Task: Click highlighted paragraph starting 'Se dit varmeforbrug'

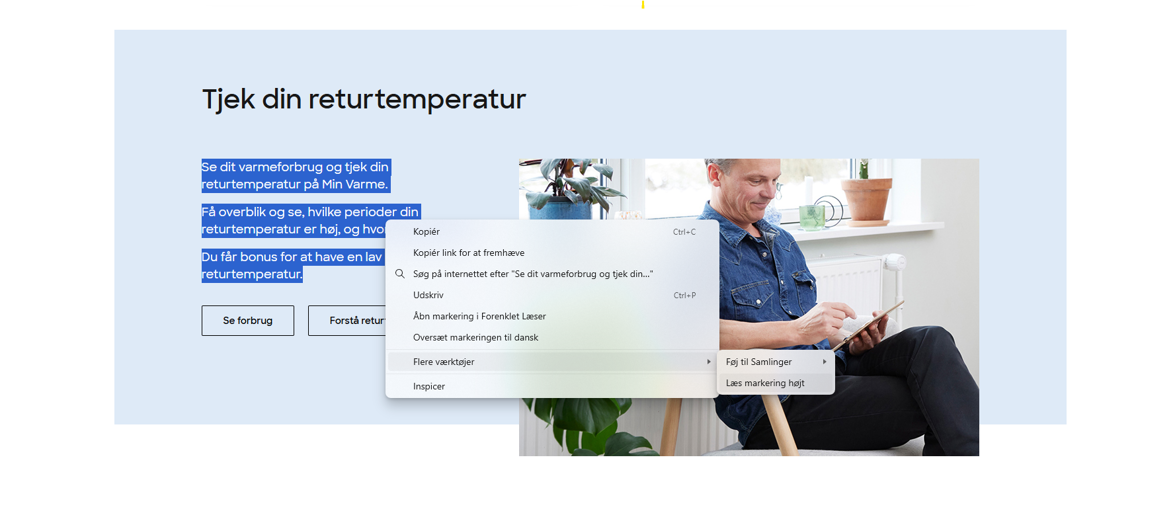Action: [296, 176]
